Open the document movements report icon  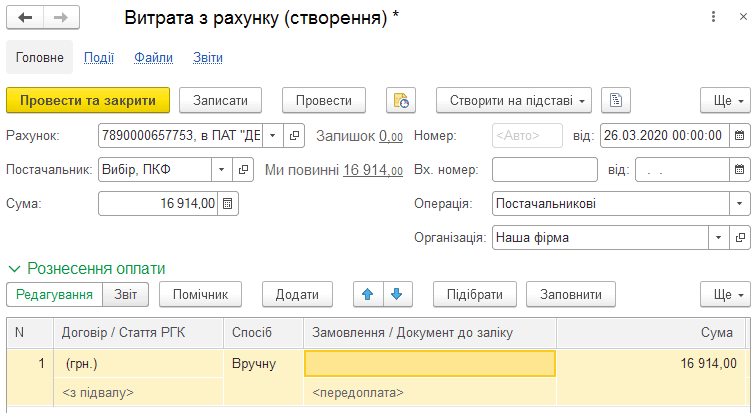pyautogui.click(x=401, y=100)
